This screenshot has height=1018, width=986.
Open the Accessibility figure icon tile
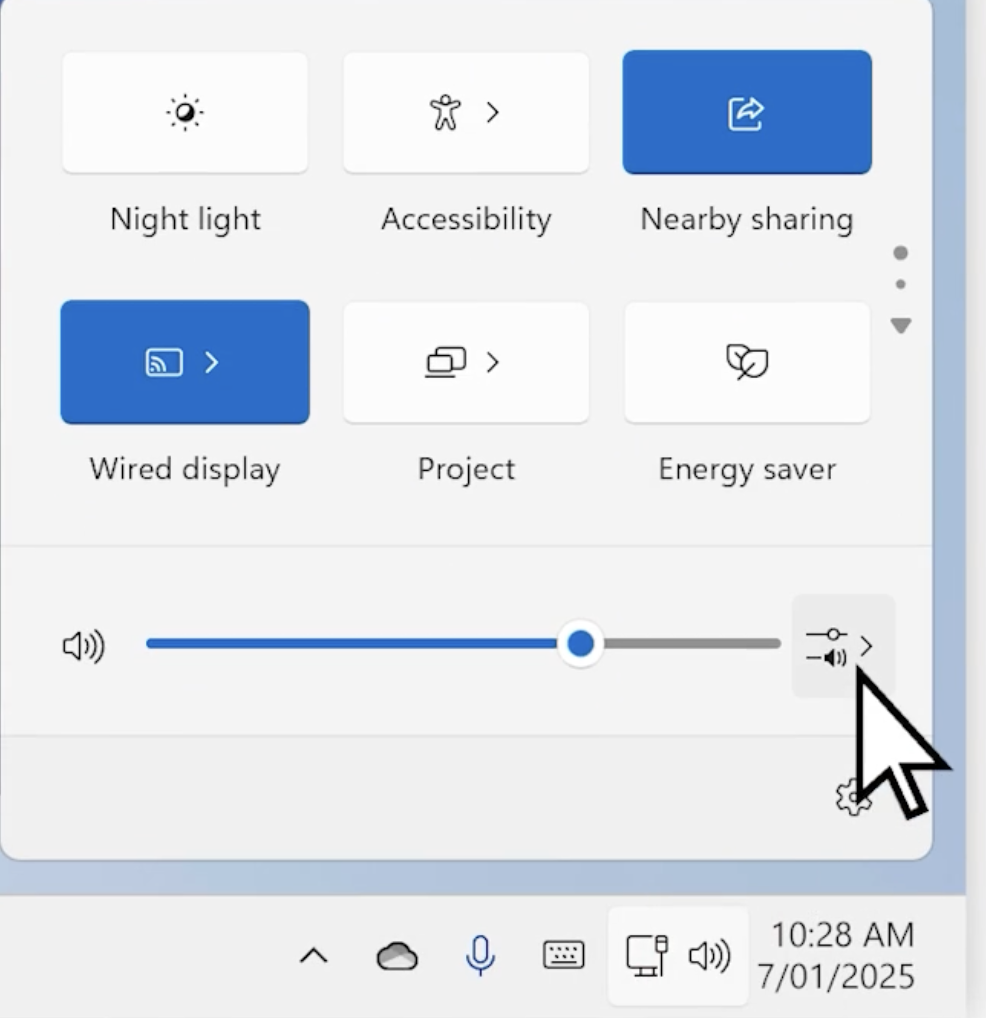(445, 112)
